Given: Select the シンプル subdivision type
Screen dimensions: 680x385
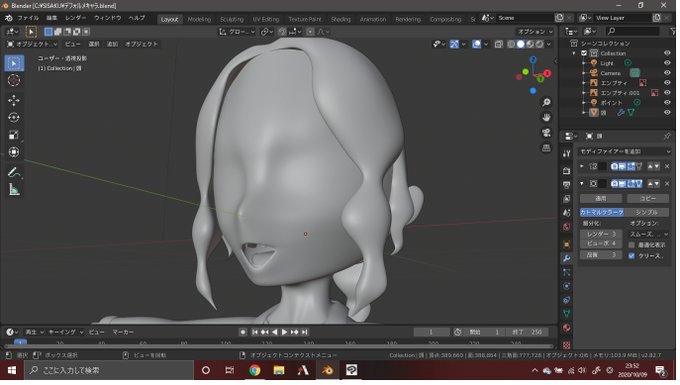Looking at the screenshot, I should (647, 212).
